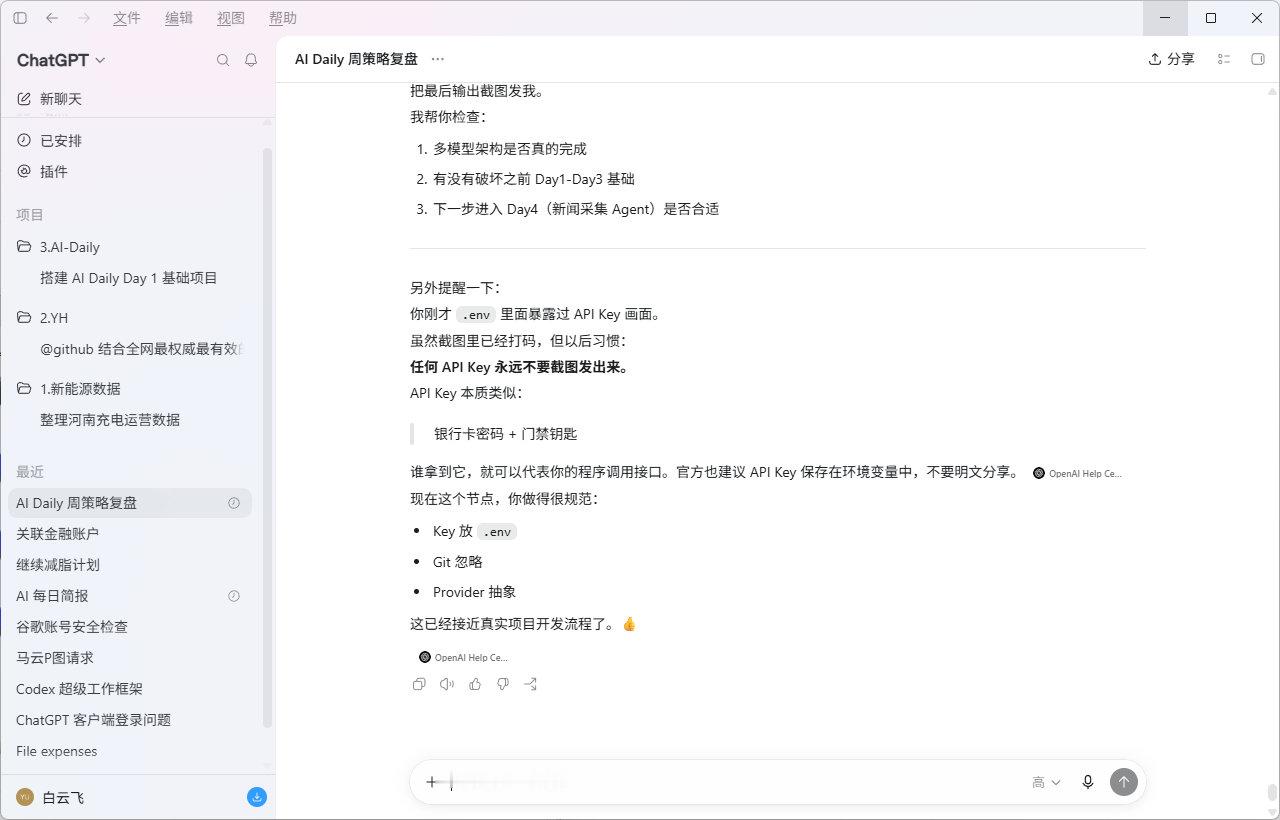The height and width of the screenshot is (820, 1280).
Task: Click the clock icon beside AI Daily 周策略复盘
Action: (234, 503)
